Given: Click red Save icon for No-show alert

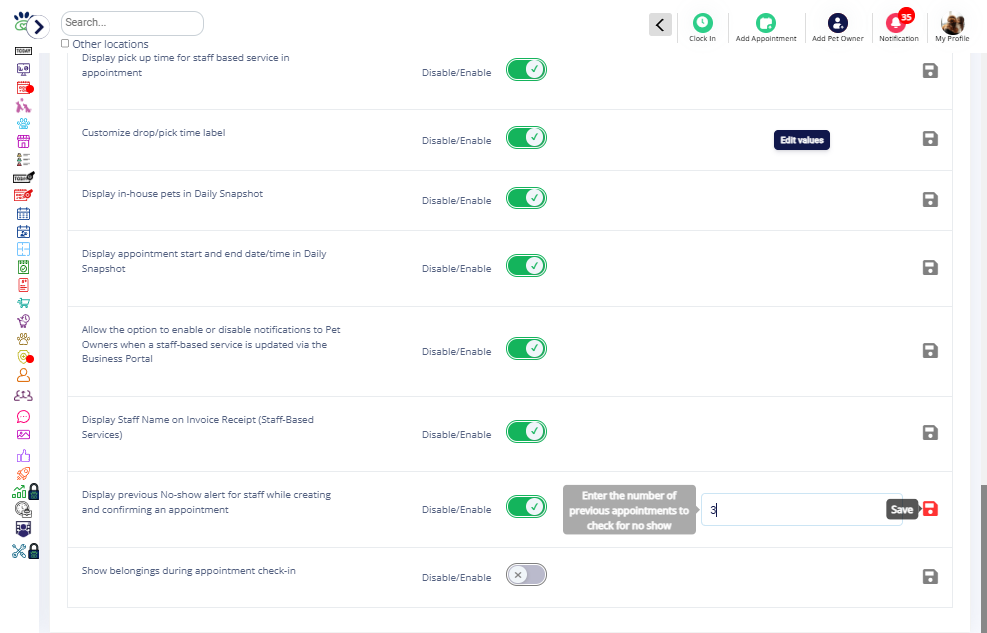Looking at the screenshot, I should 930,509.
